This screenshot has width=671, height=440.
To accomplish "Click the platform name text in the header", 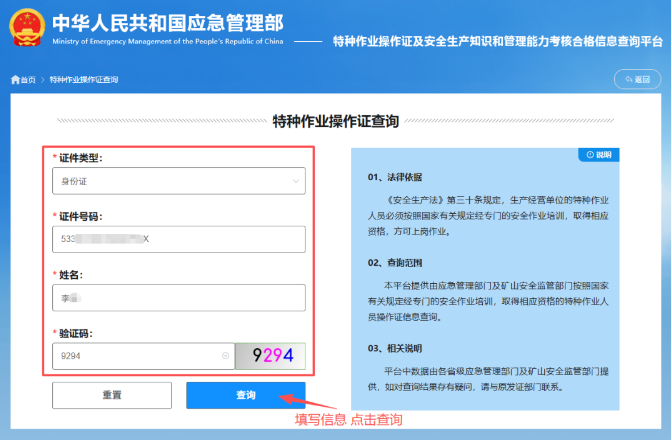I will point(497,42).
